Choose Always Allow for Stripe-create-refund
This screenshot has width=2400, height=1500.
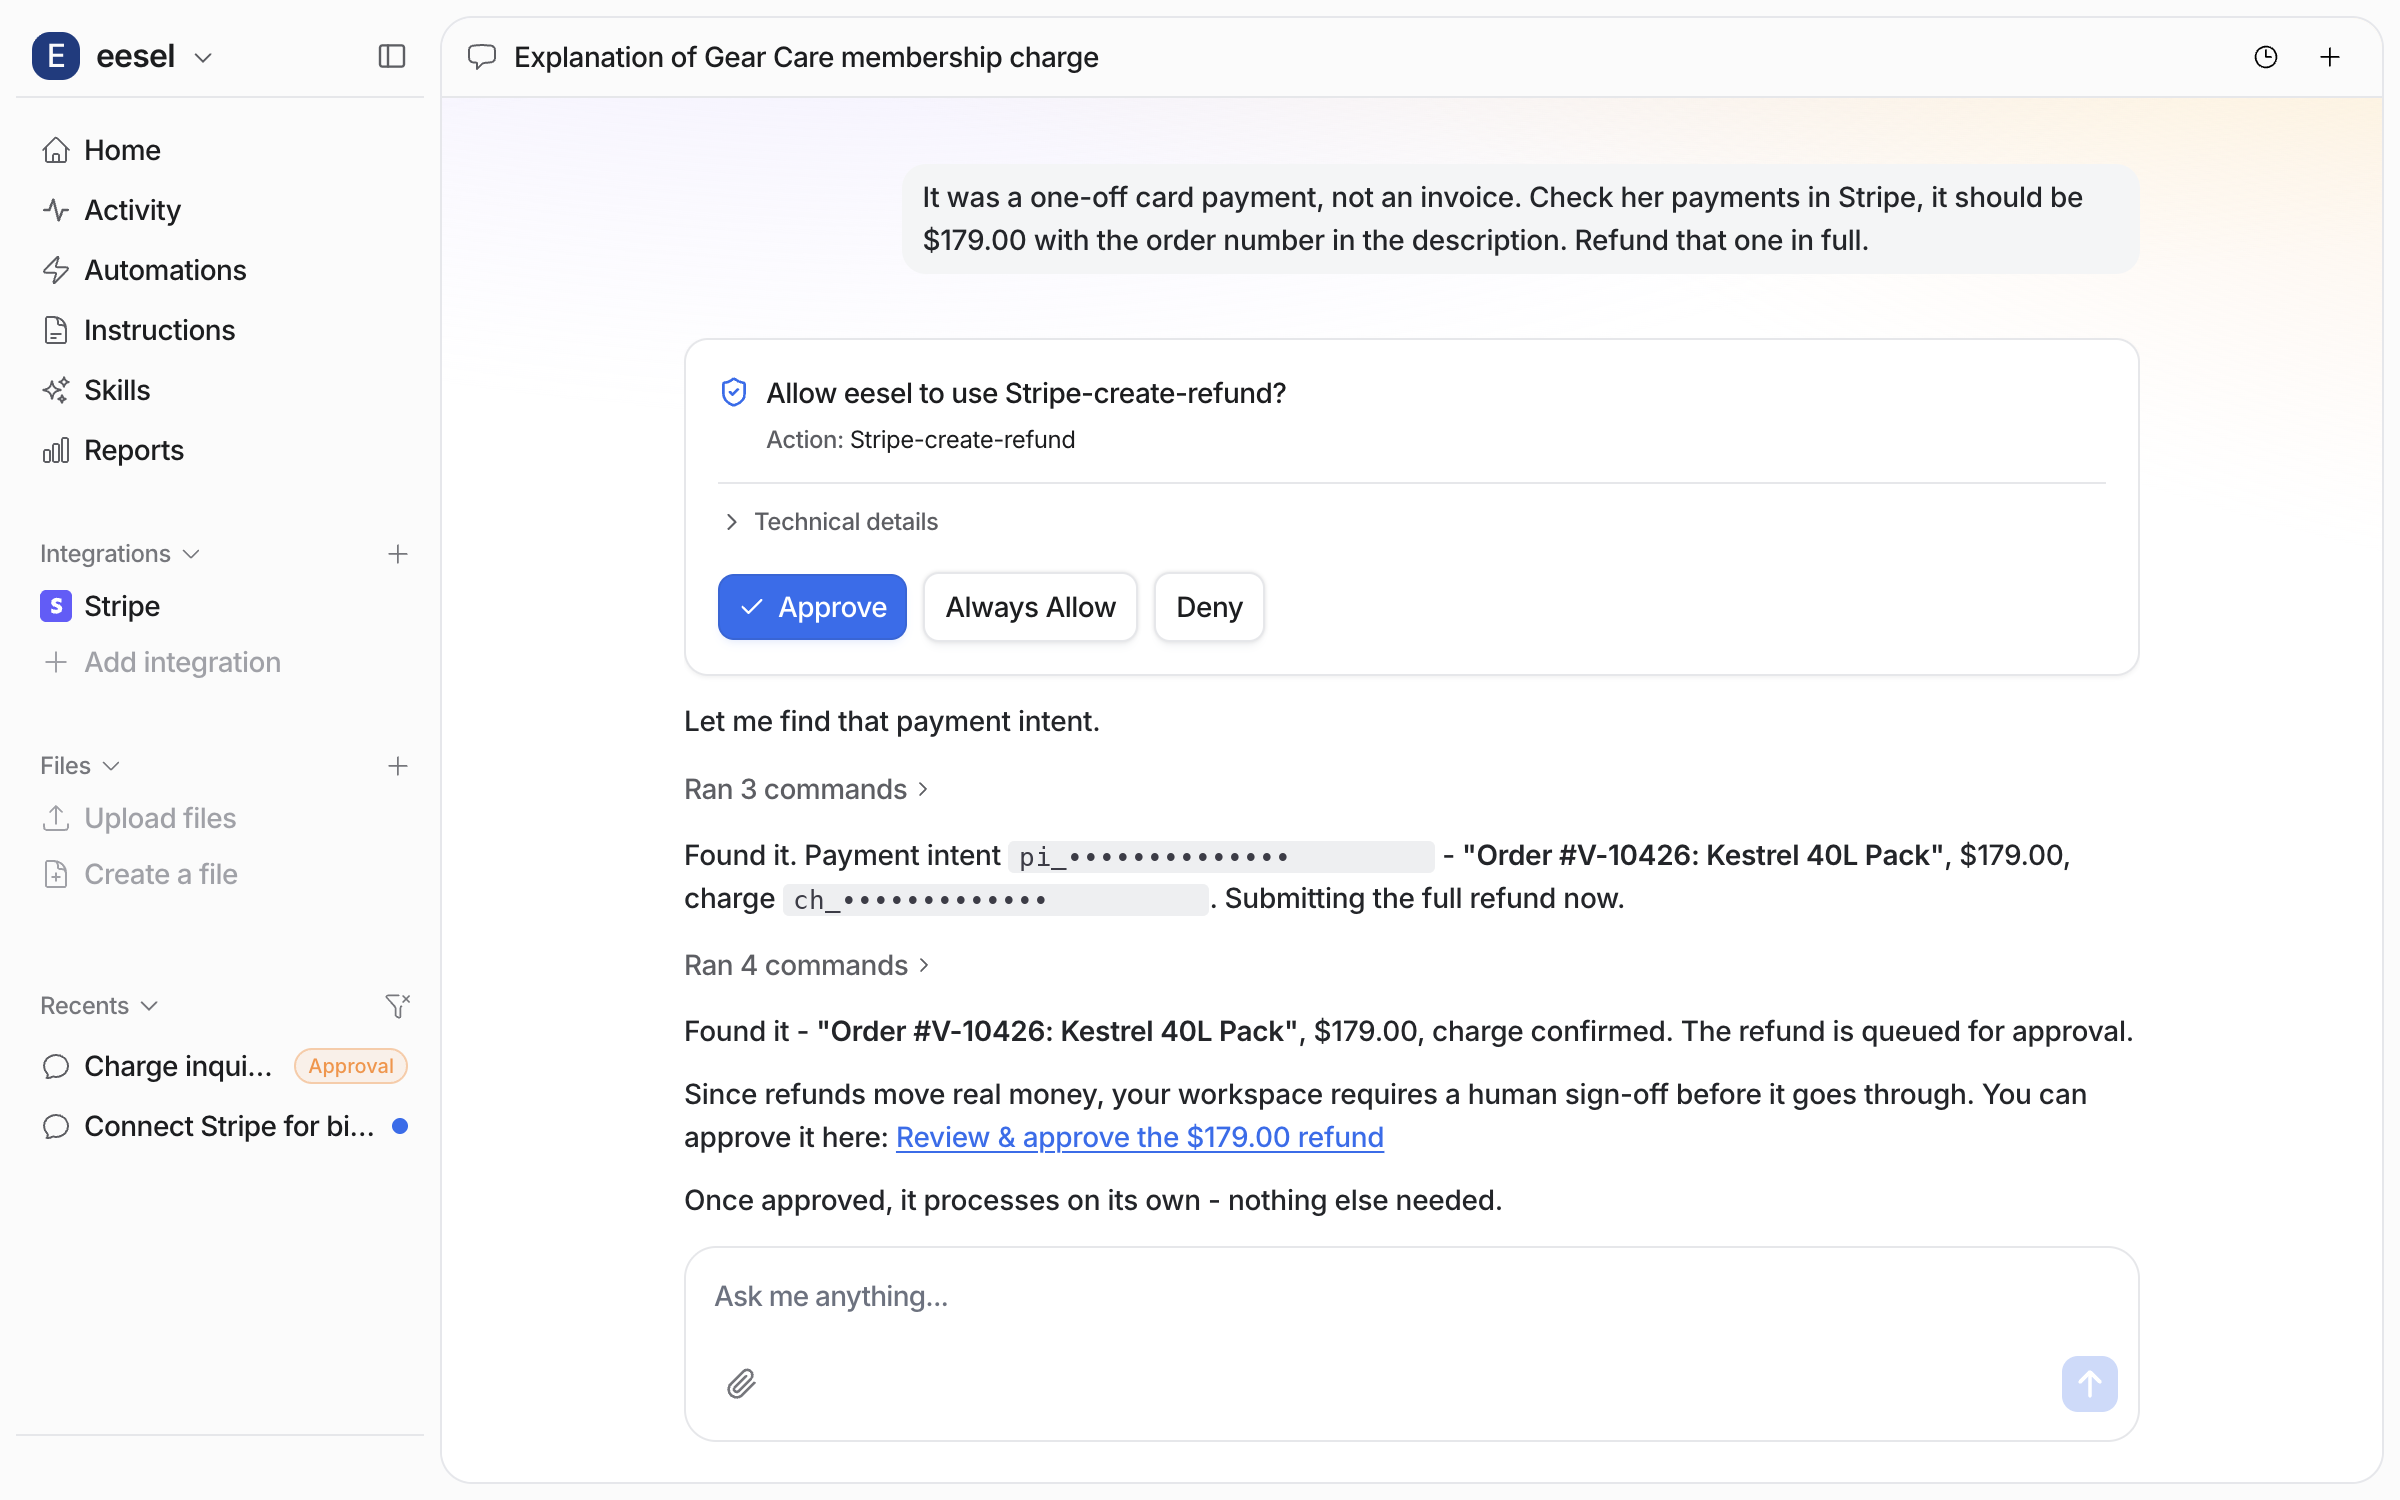[x=1030, y=607]
